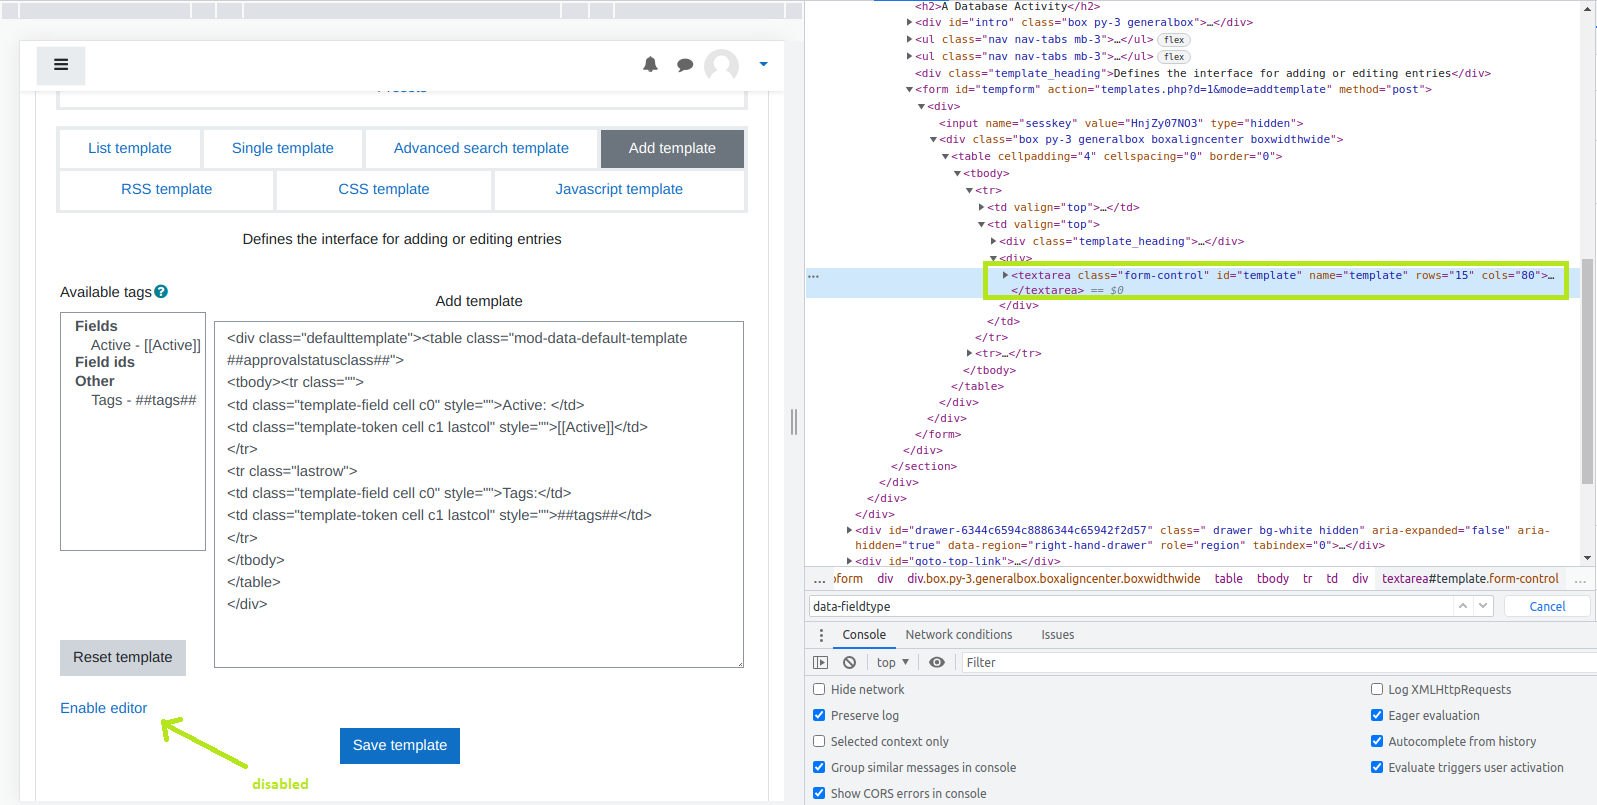The height and width of the screenshot is (805, 1597).
Task: Enable Selected context only
Action: (x=819, y=741)
